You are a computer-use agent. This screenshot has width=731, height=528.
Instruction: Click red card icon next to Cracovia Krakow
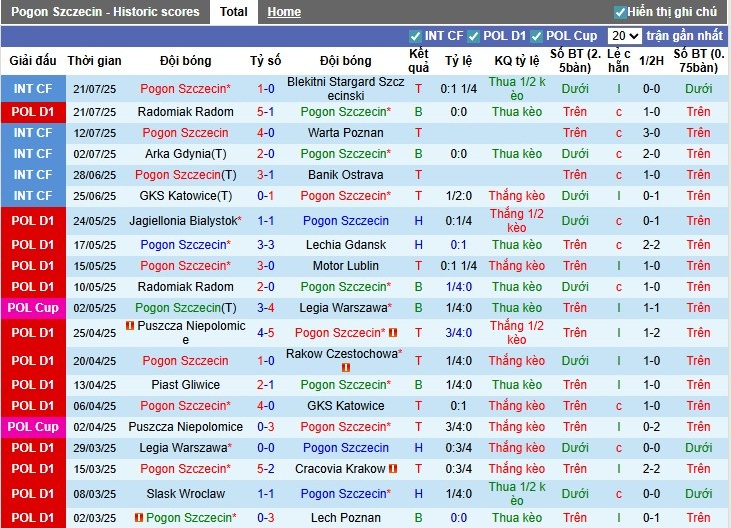[x=393, y=468]
